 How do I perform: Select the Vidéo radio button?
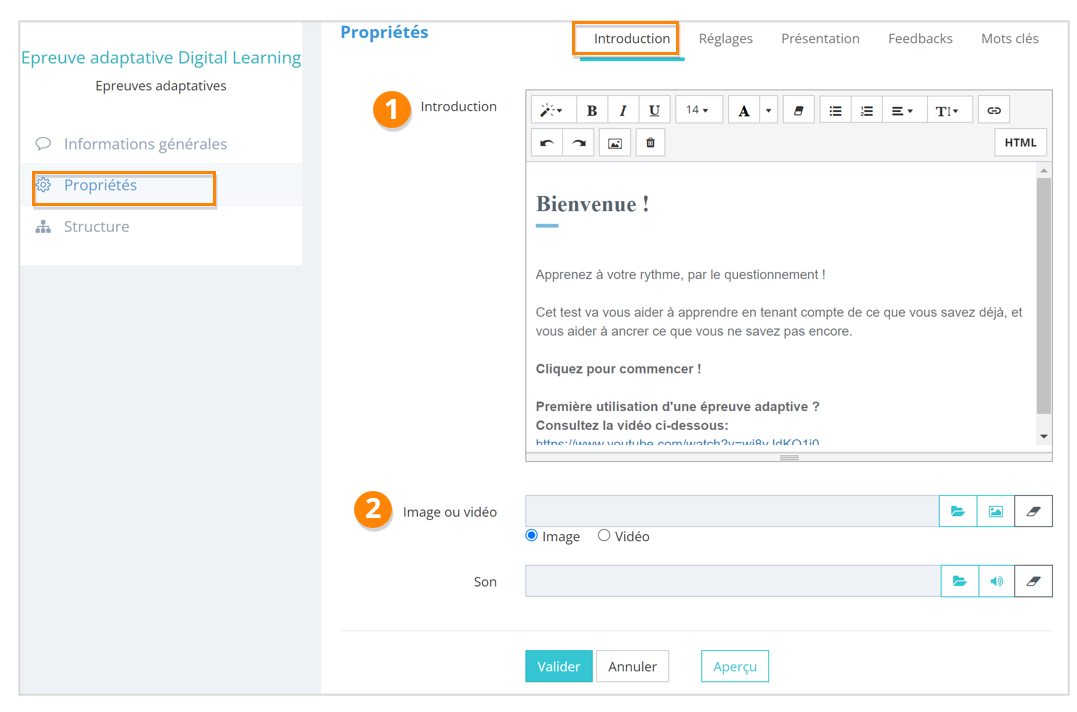[x=604, y=536]
